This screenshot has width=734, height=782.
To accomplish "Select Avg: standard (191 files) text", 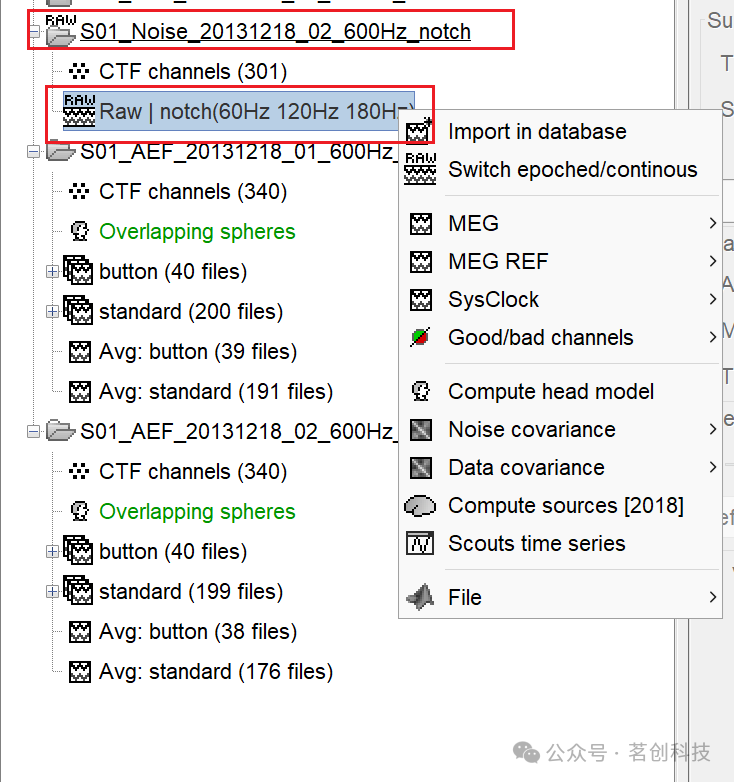I will [216, 391].
